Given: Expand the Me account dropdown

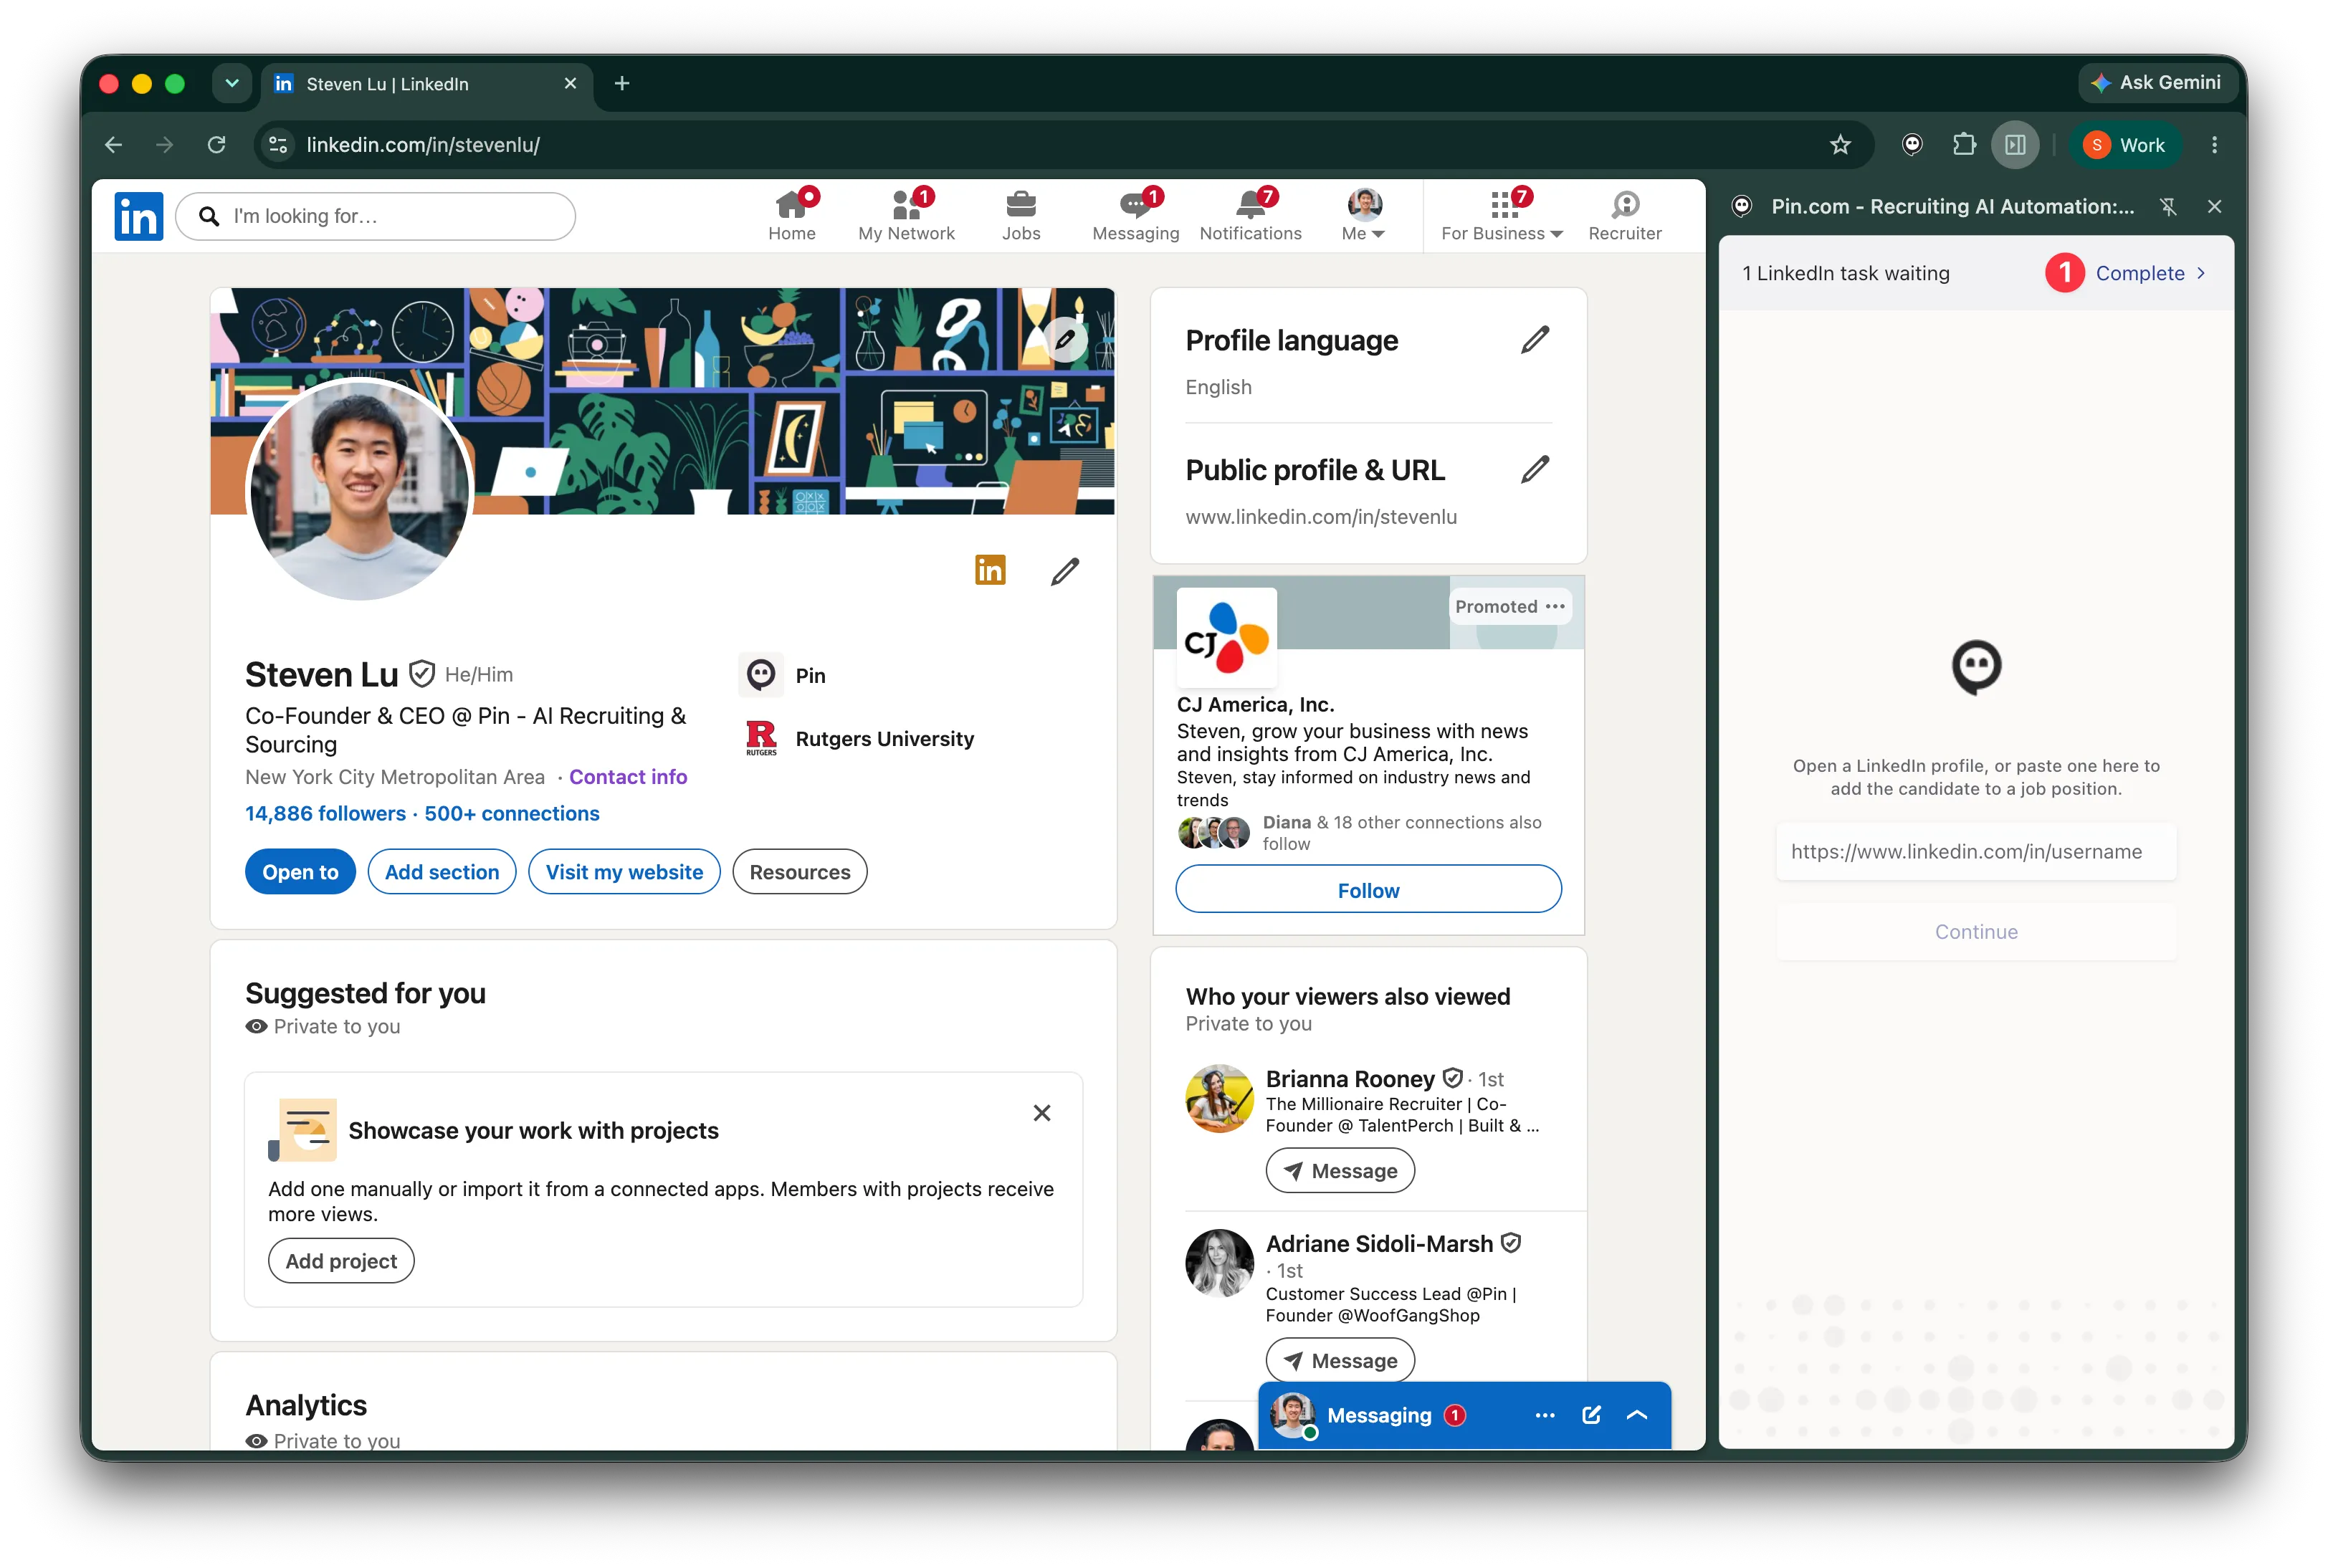Looking at the screenshot, I should coord(1364,216).
